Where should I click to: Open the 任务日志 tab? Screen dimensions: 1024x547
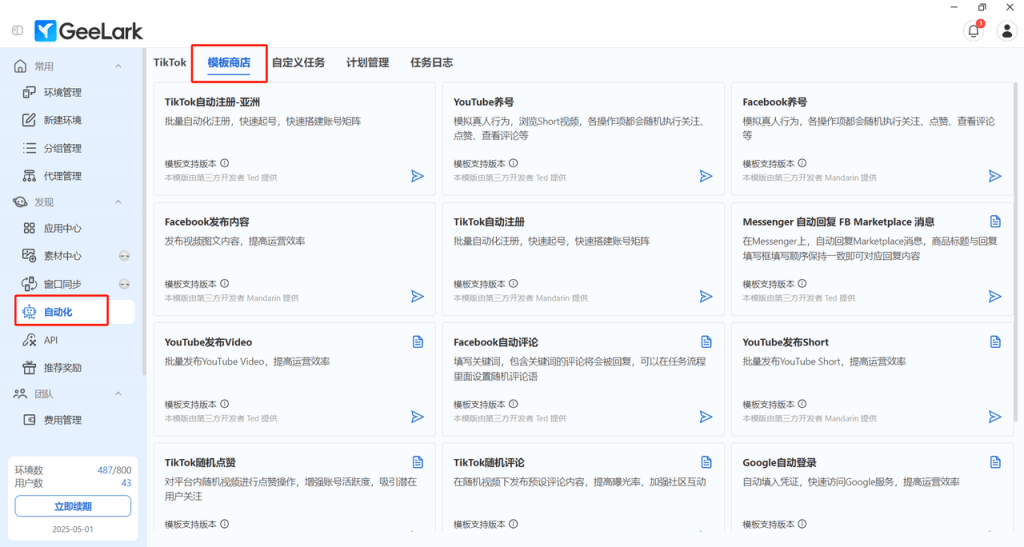(431, 62)
